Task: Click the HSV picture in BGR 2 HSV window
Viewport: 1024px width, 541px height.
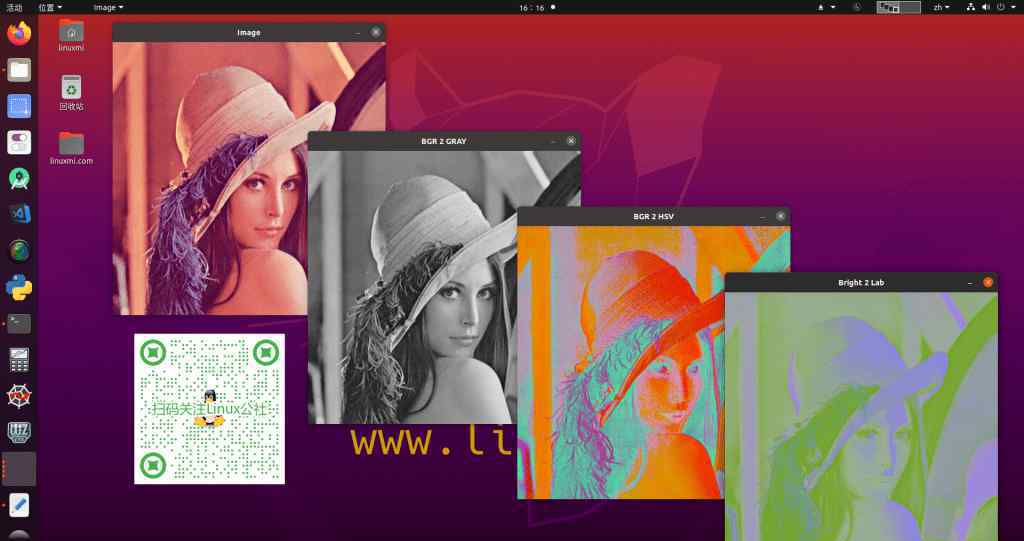Action: click(654, 363)
